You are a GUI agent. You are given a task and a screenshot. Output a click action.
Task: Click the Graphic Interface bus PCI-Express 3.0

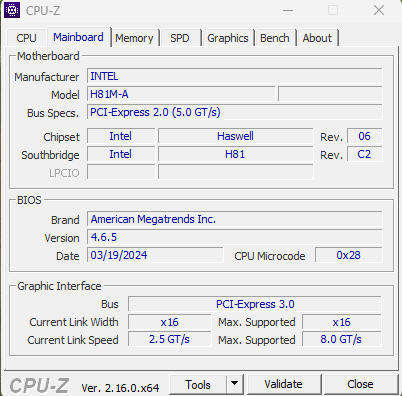(255, 304)
